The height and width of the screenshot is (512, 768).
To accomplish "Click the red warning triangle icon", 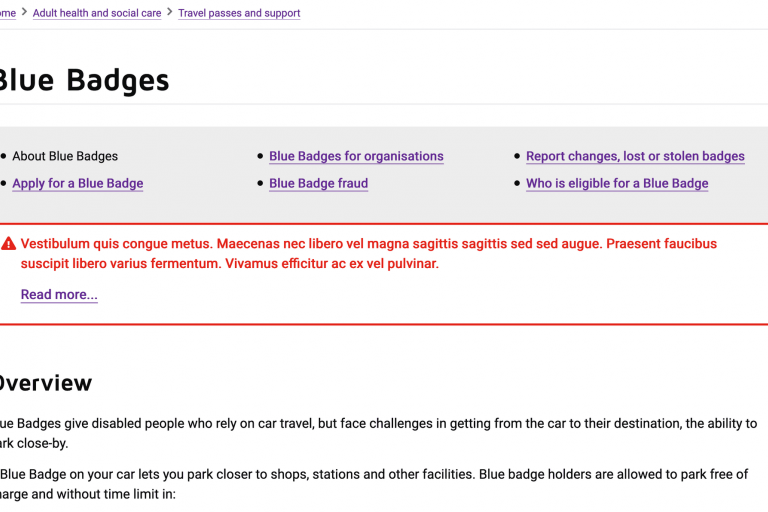I will click(x=8, y=244).
